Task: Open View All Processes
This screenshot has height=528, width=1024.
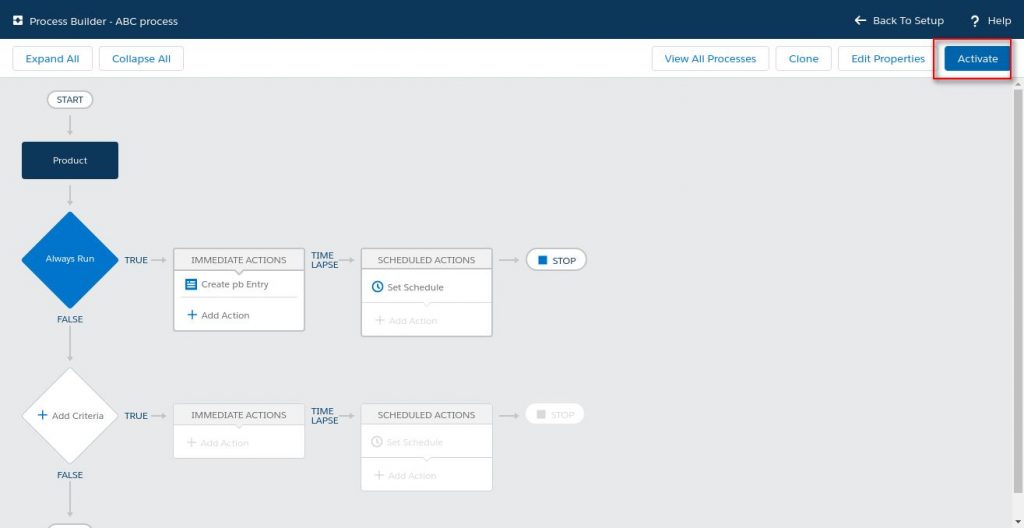Action: [710, 59]
